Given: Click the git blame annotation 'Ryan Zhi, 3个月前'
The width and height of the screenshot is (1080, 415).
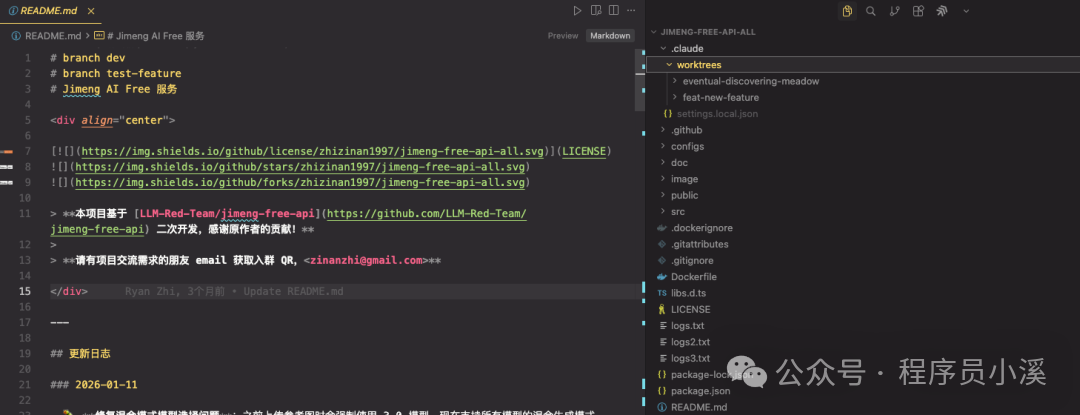Looking at the screenshot, I should [x=174, y=292].
